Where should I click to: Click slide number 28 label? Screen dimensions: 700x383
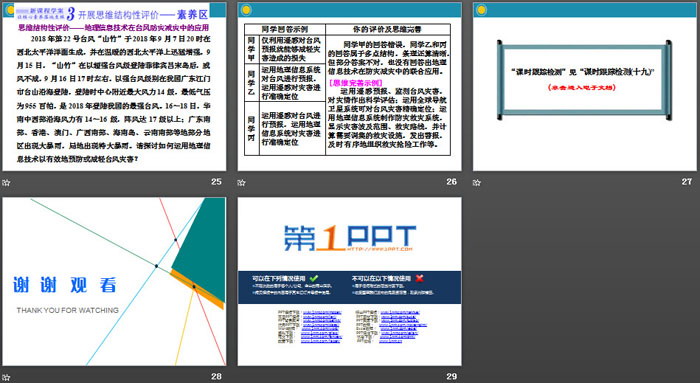[217, 377]
